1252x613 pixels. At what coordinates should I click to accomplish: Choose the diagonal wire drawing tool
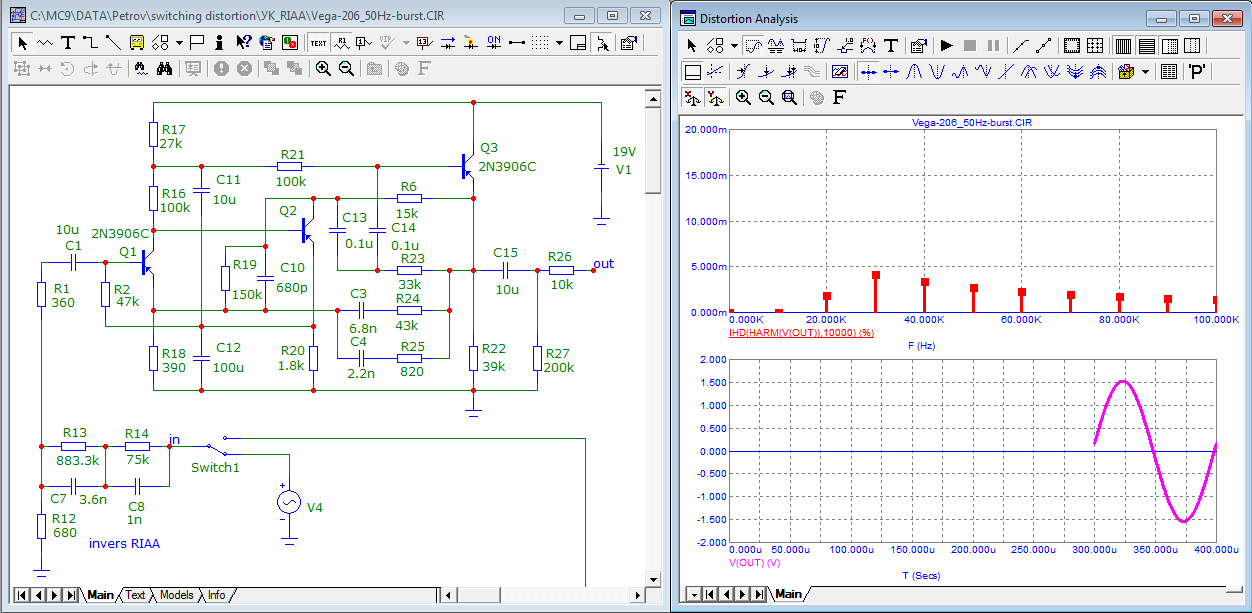pyautogui.click(x=113, y=42)
